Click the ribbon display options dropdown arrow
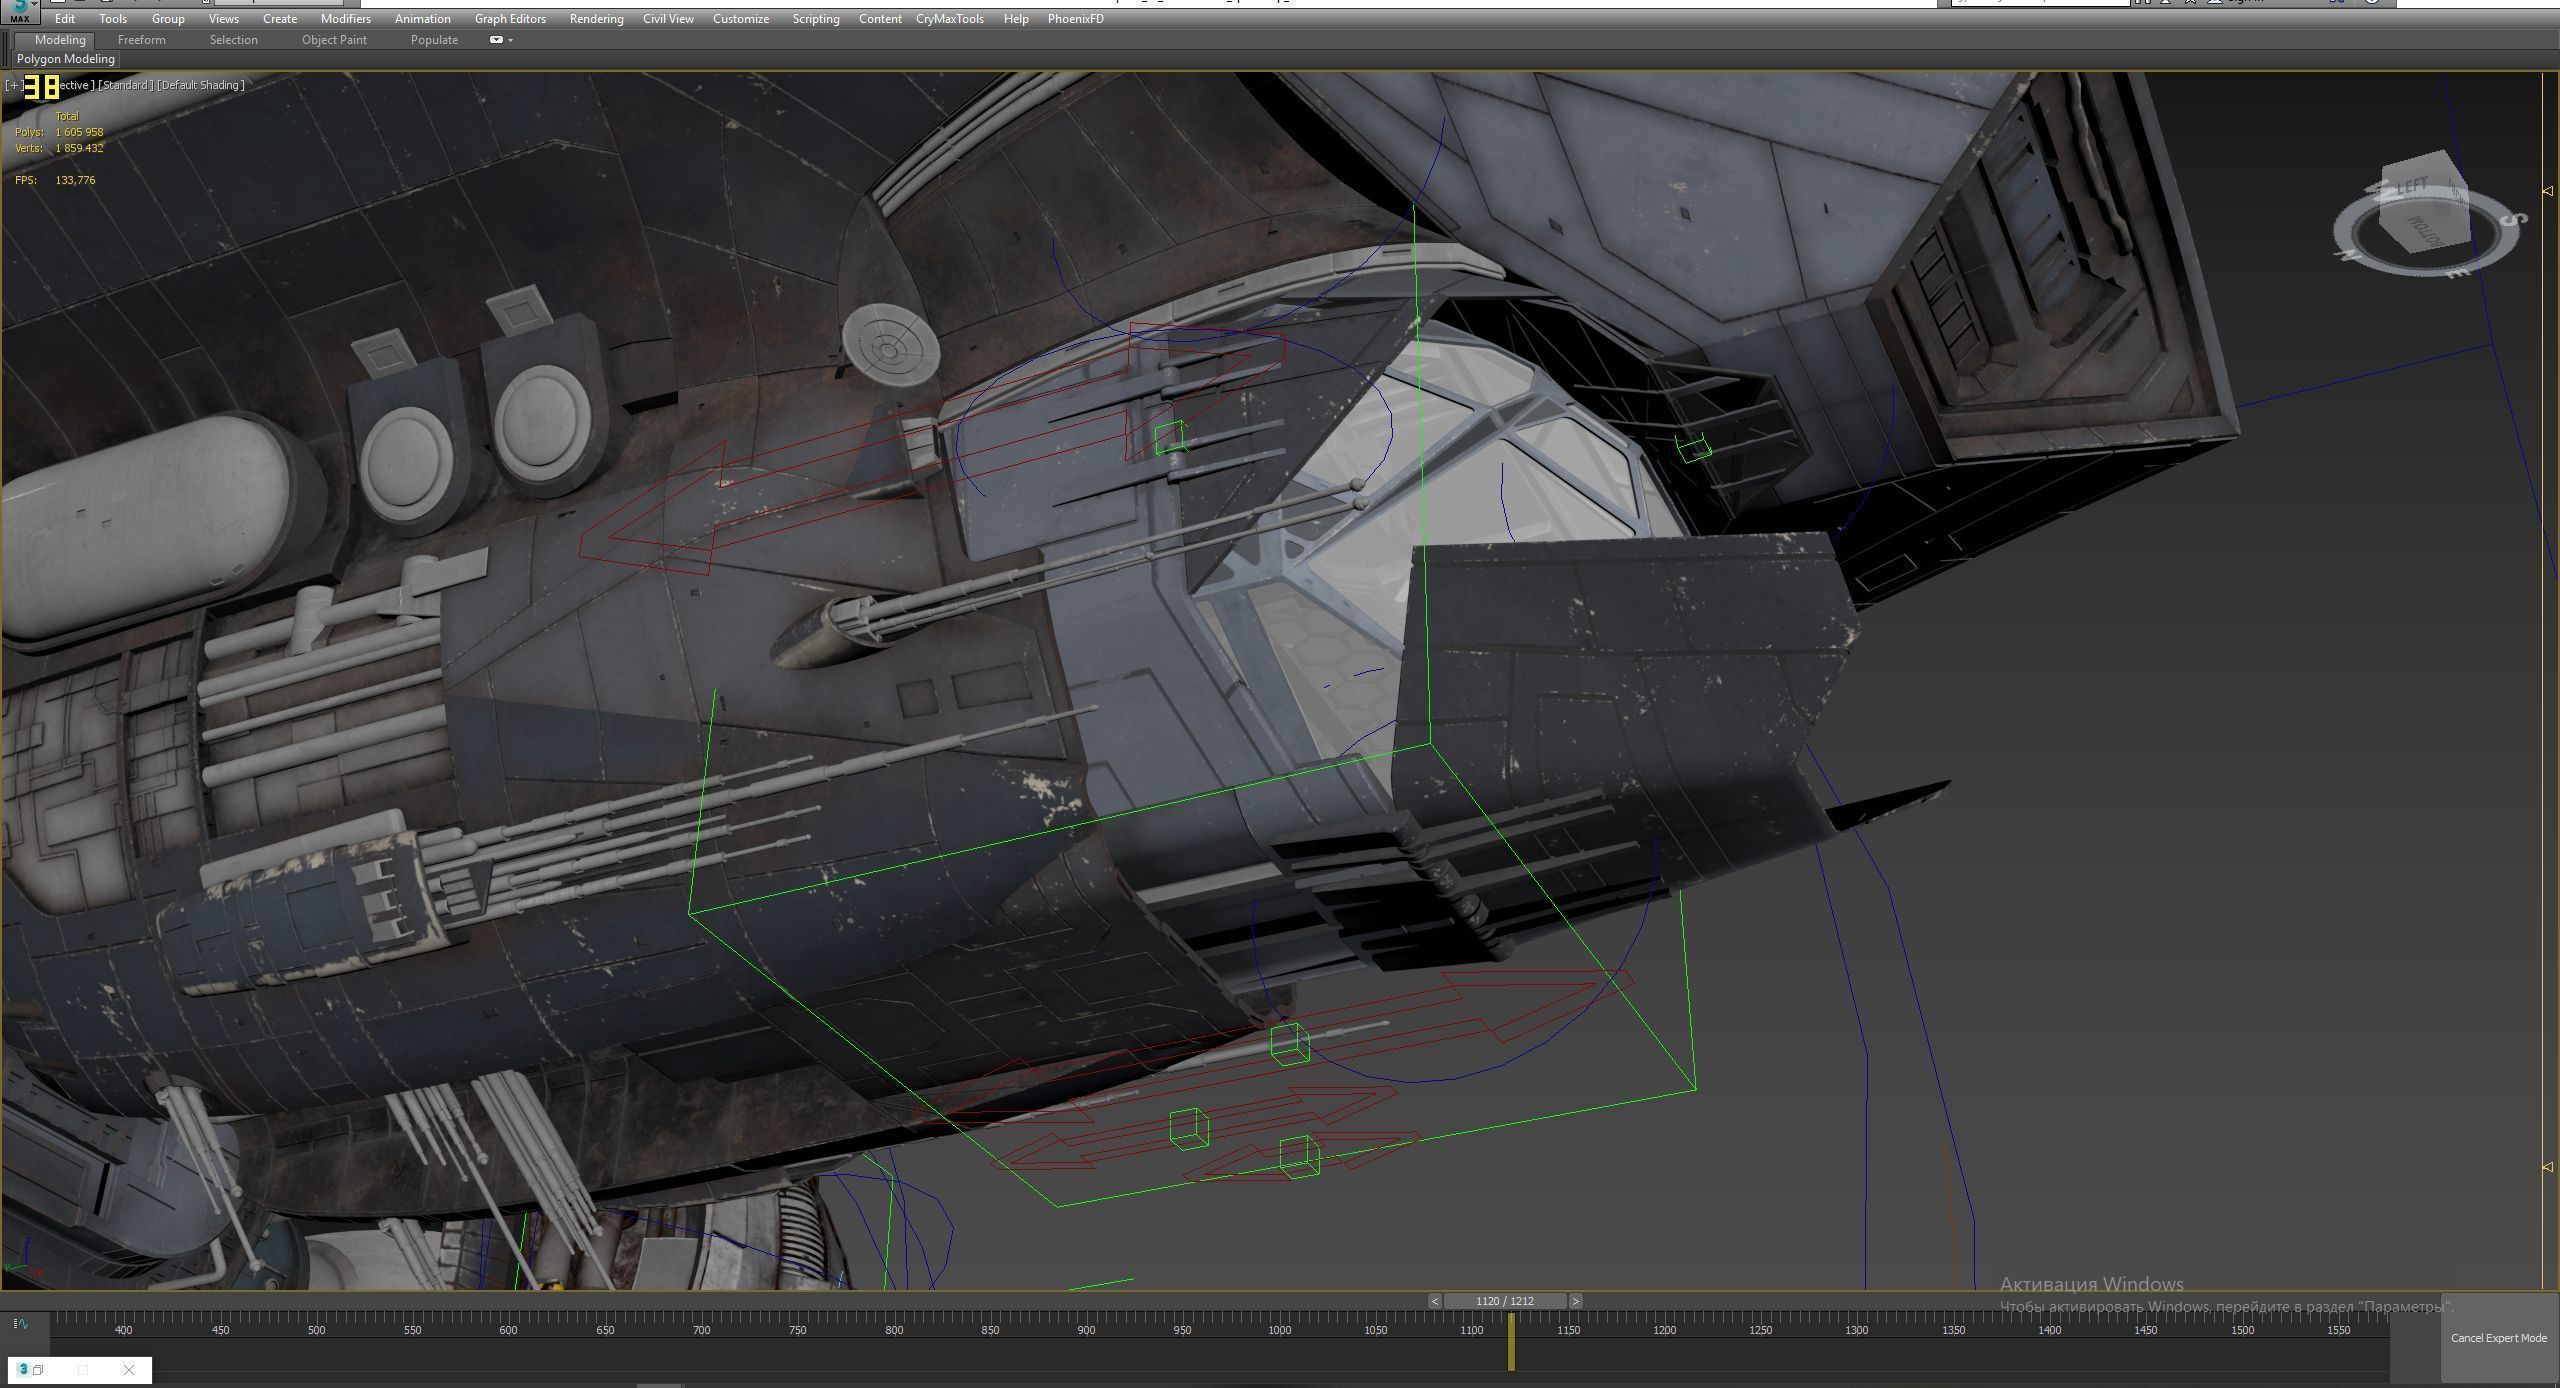This screenshot has height=1388, width=2560. (511, 41)
